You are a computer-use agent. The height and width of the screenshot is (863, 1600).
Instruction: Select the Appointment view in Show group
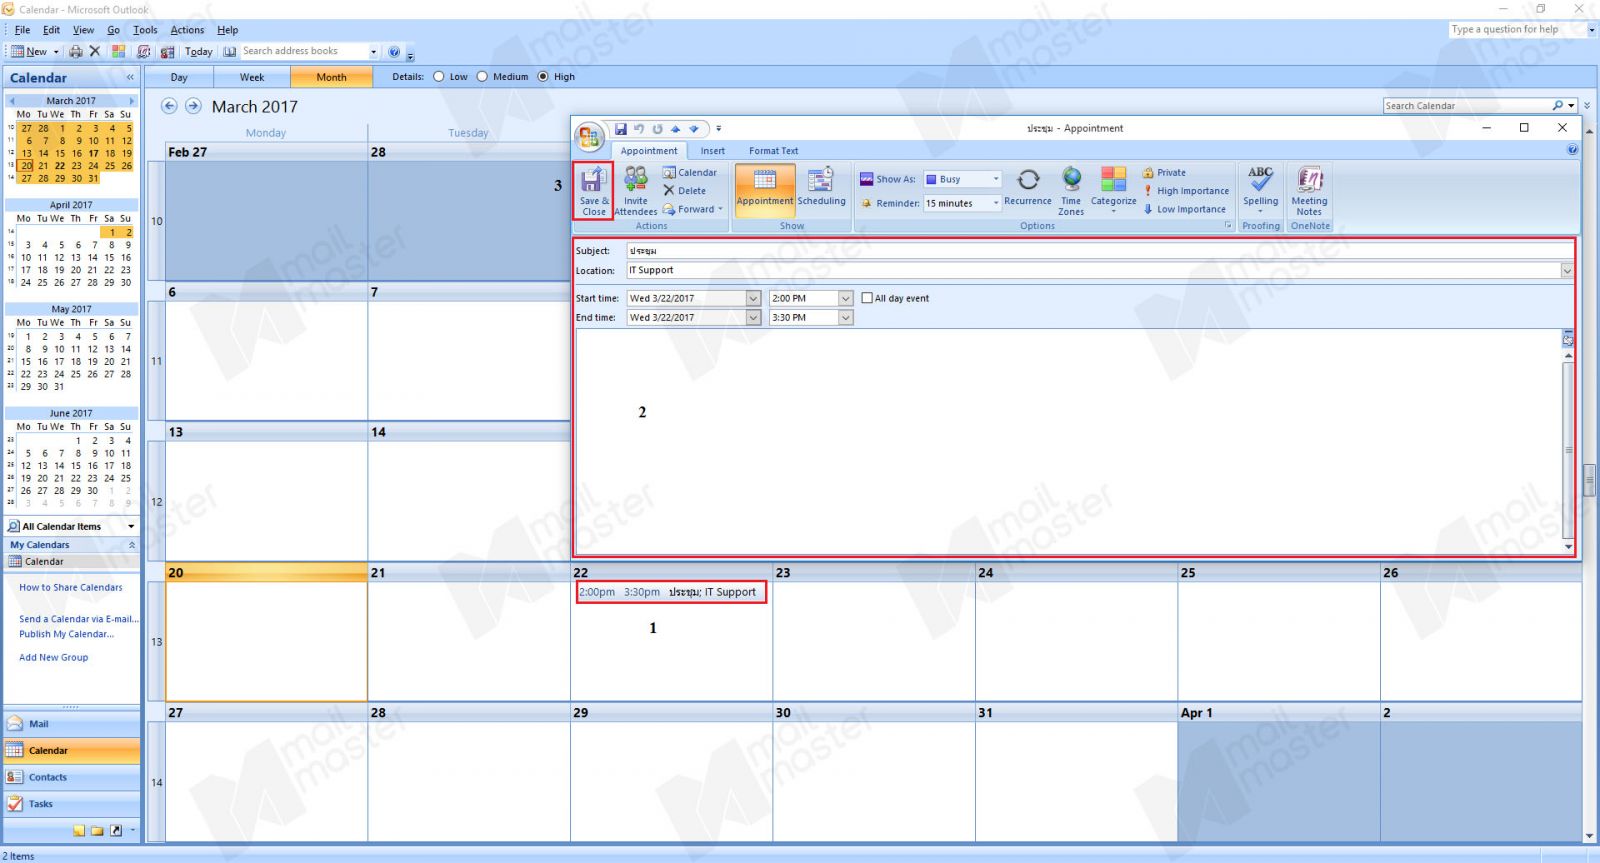(x=765, y=189)
